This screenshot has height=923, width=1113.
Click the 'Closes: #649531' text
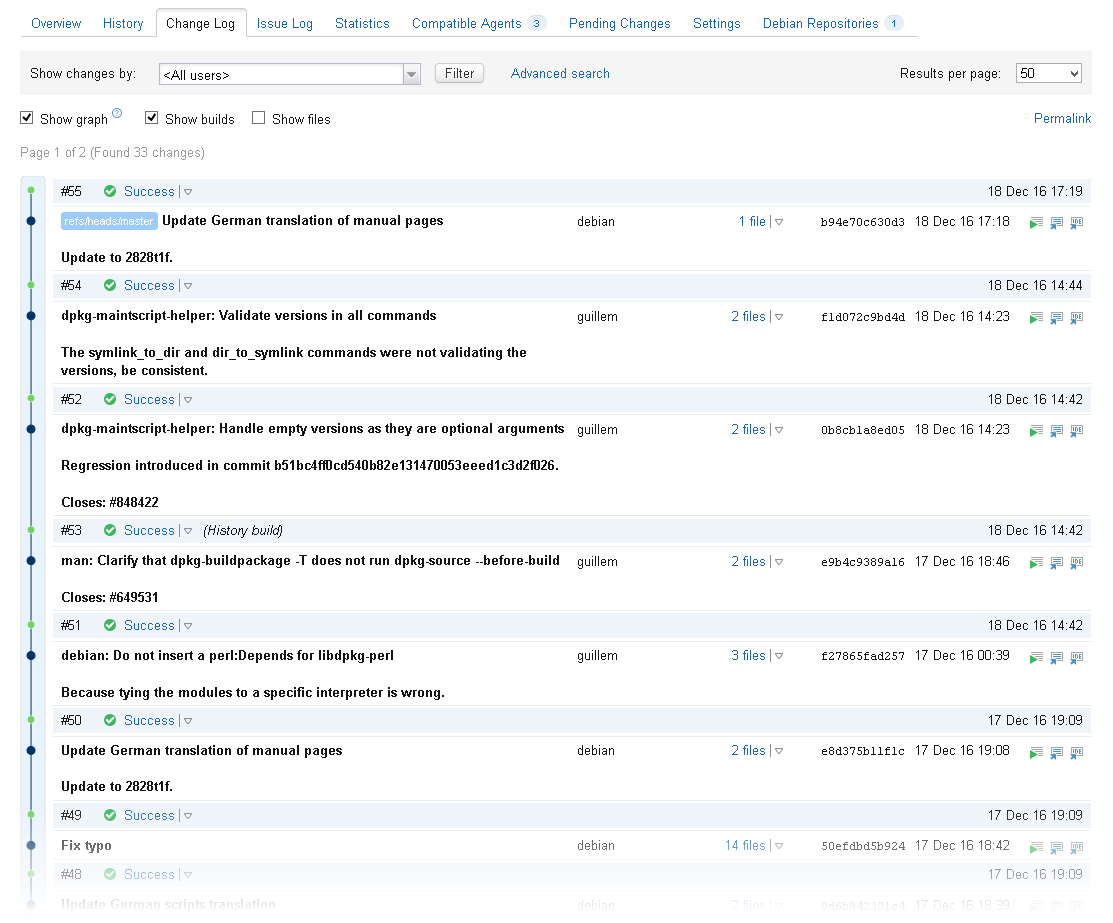[110, 598]
